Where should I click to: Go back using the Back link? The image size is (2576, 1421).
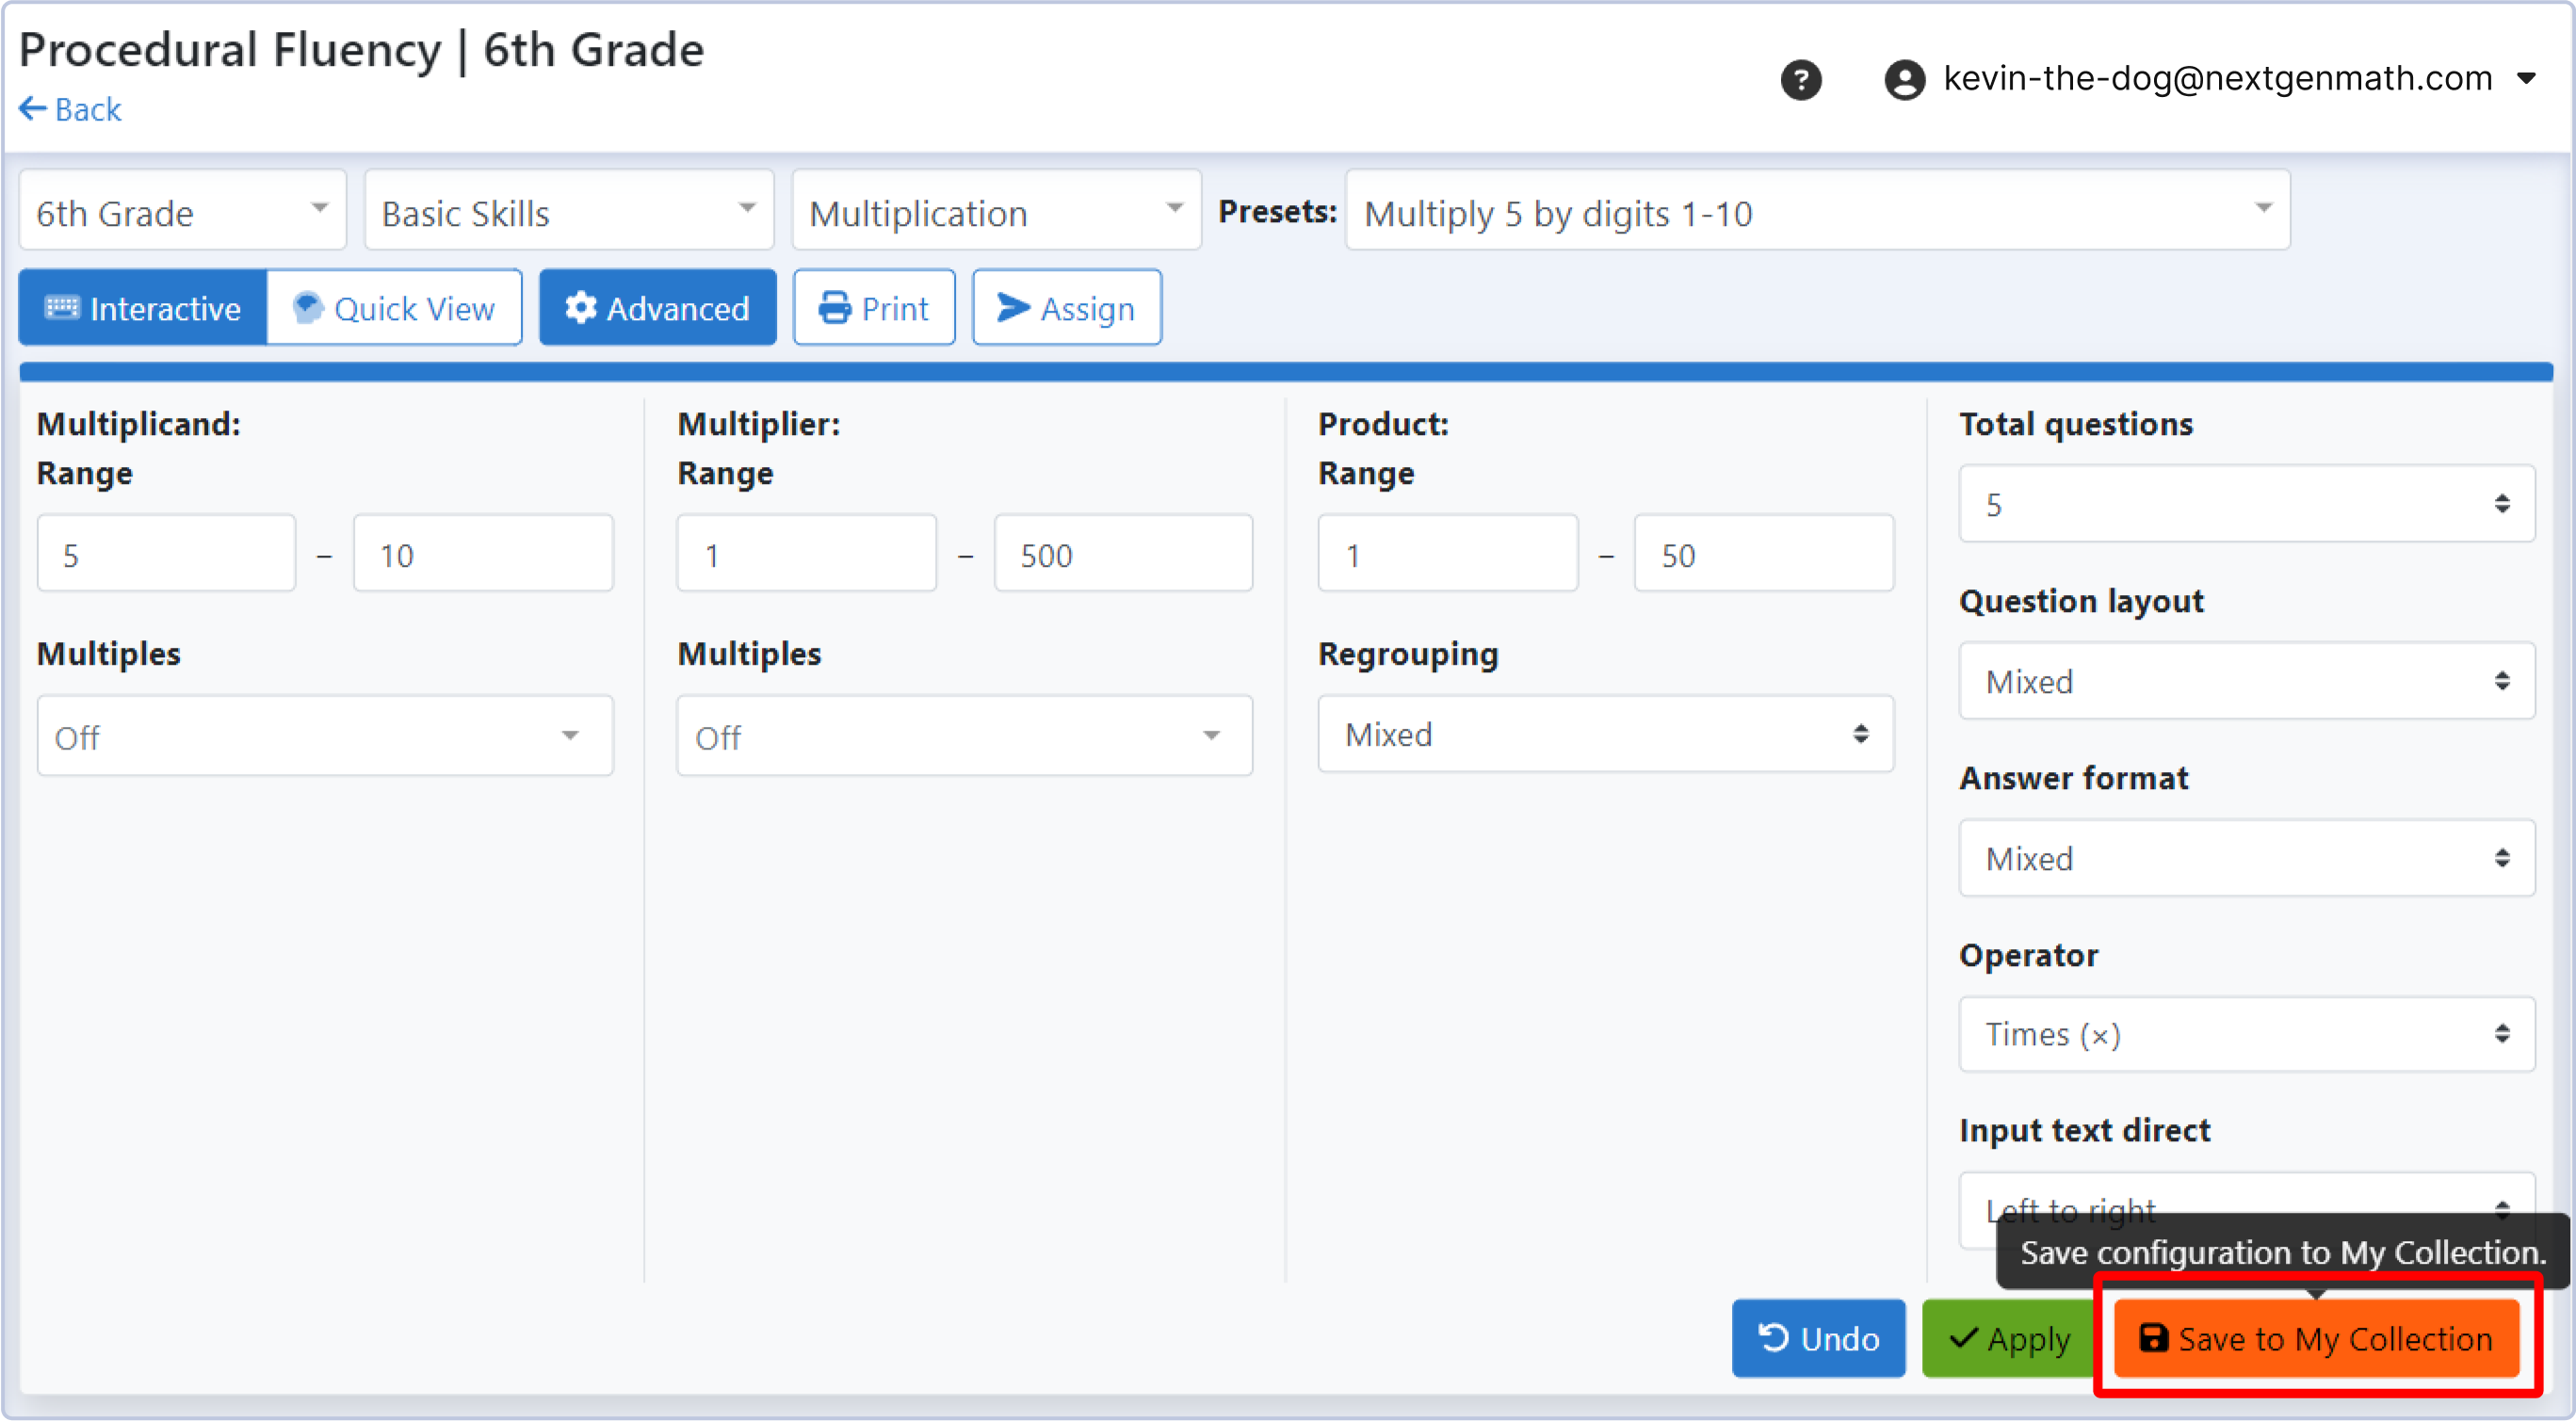(x=70, y=109)
